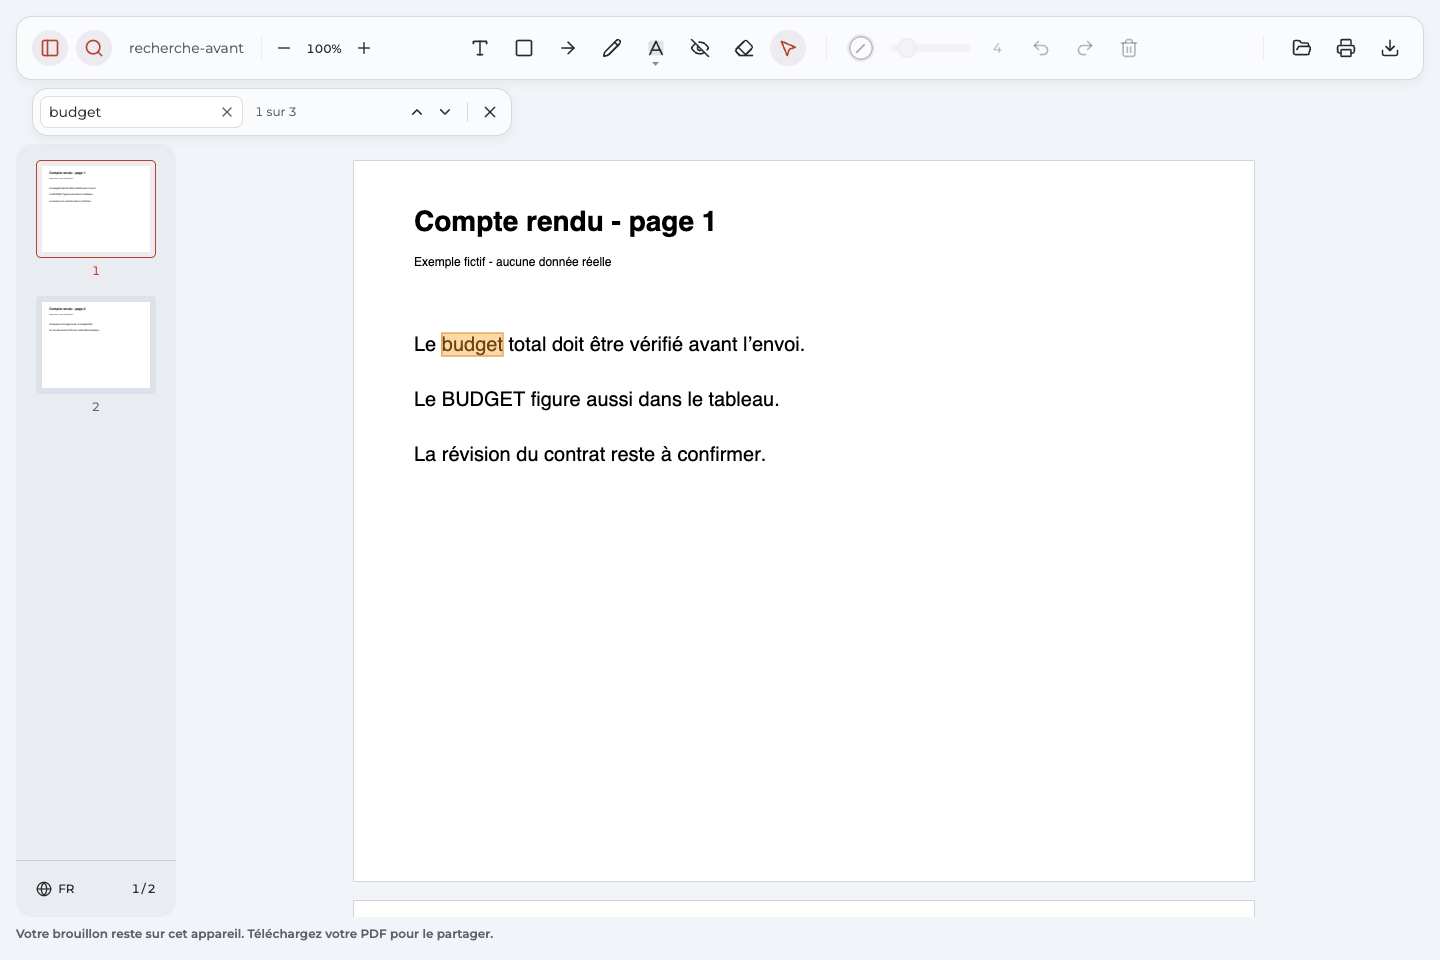Click the highlighted word budget
Viewport: 1440px width, 960px height.
point(472,344)
